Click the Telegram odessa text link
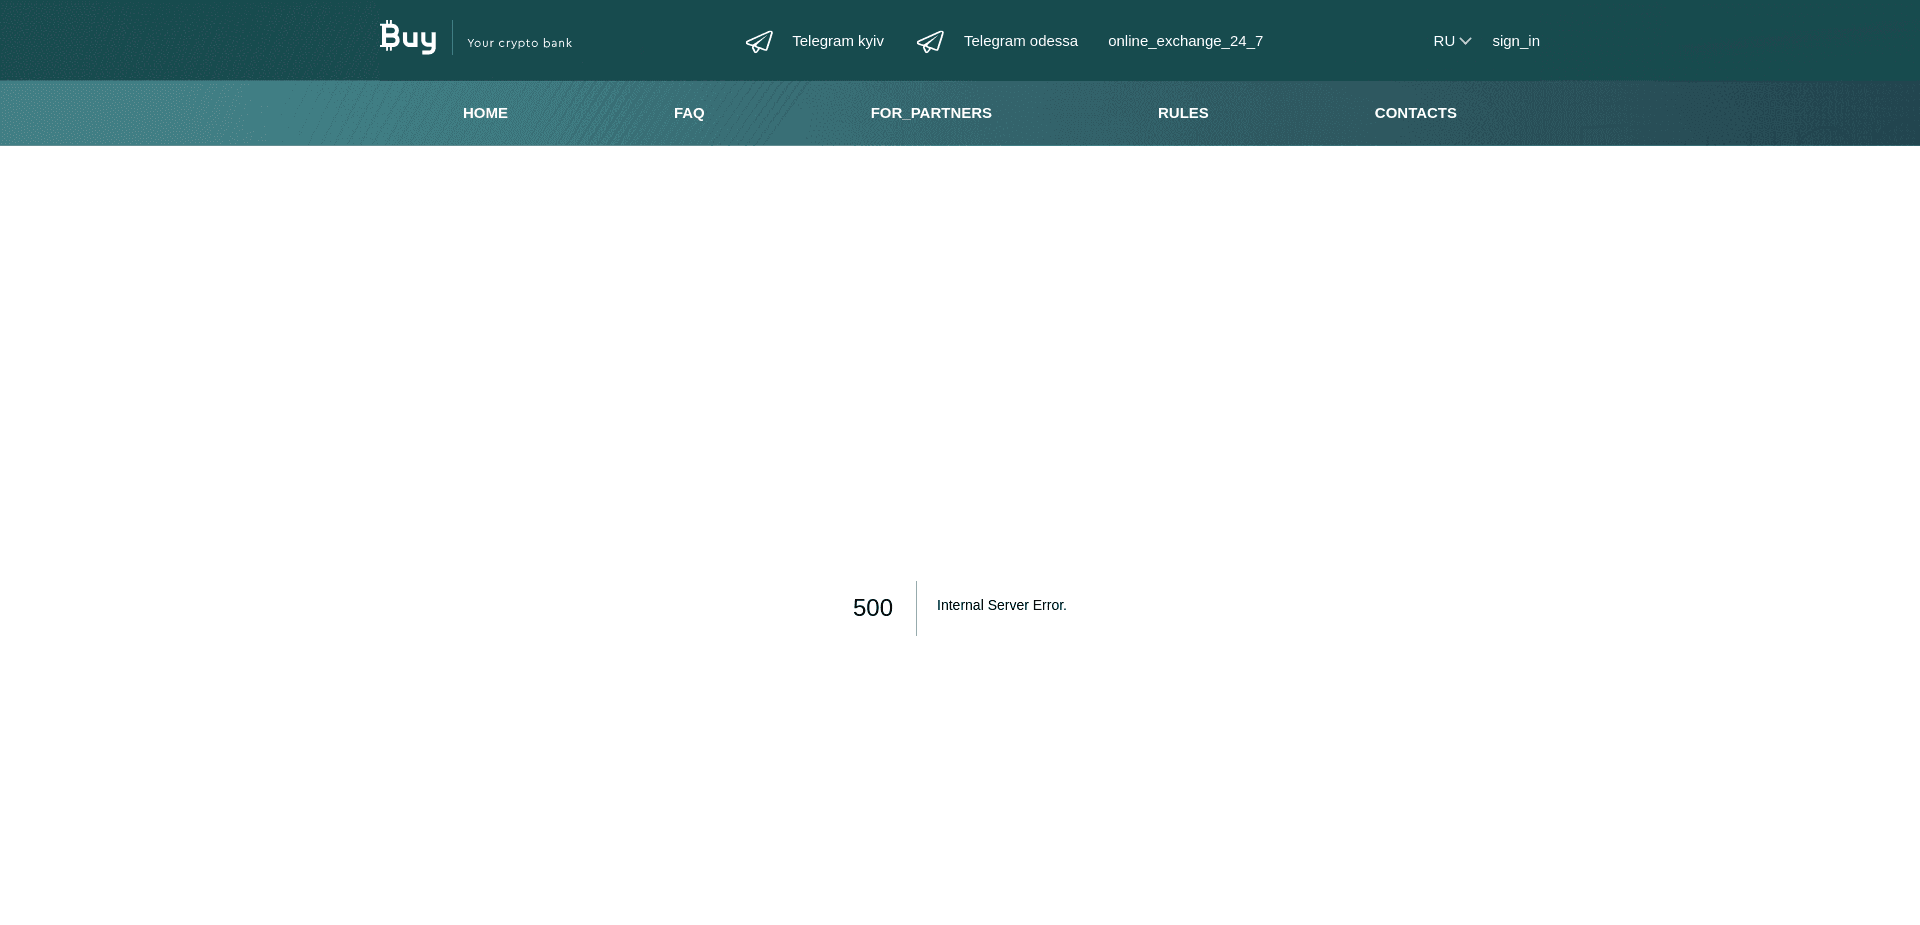 (1021, 41)
